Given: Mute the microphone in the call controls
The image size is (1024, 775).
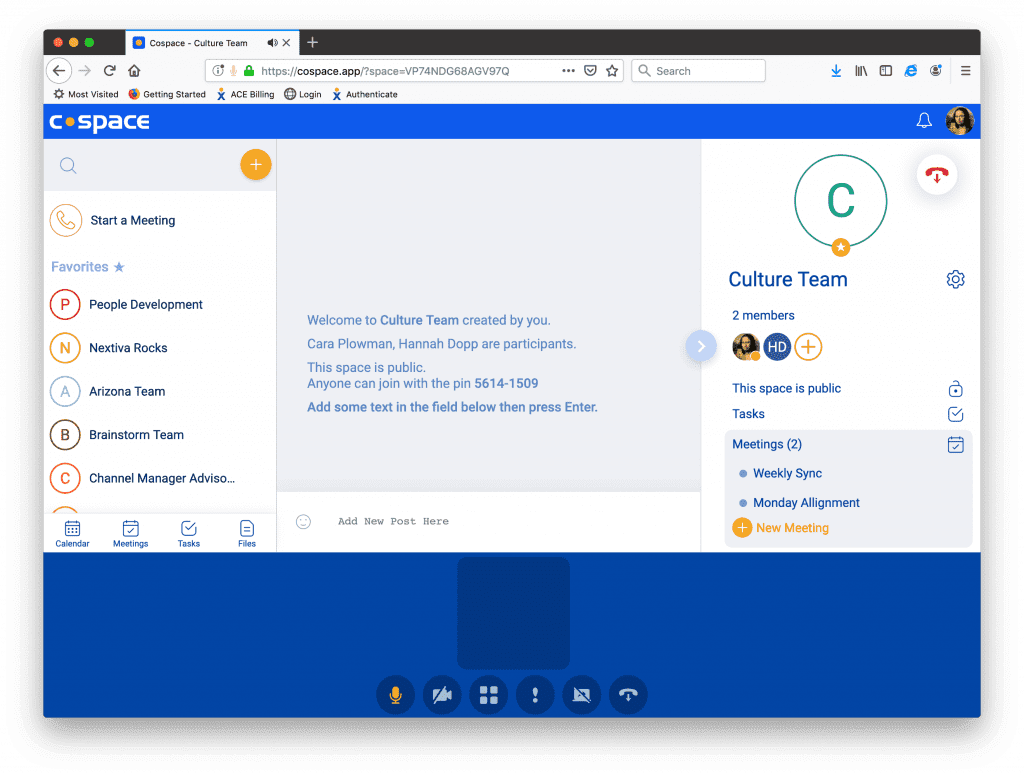Looking at the screenshot, I should (395, 695).
